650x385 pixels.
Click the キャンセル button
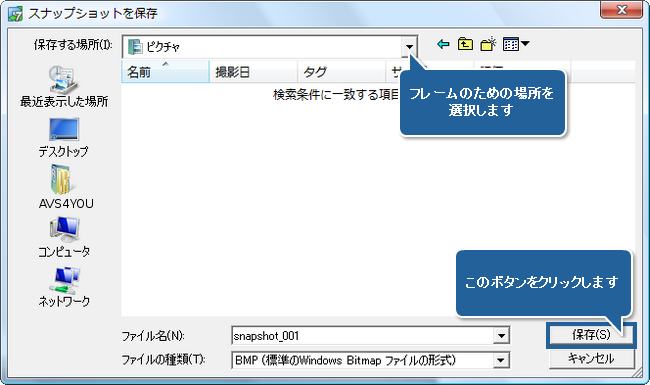(x=591, y=358)
